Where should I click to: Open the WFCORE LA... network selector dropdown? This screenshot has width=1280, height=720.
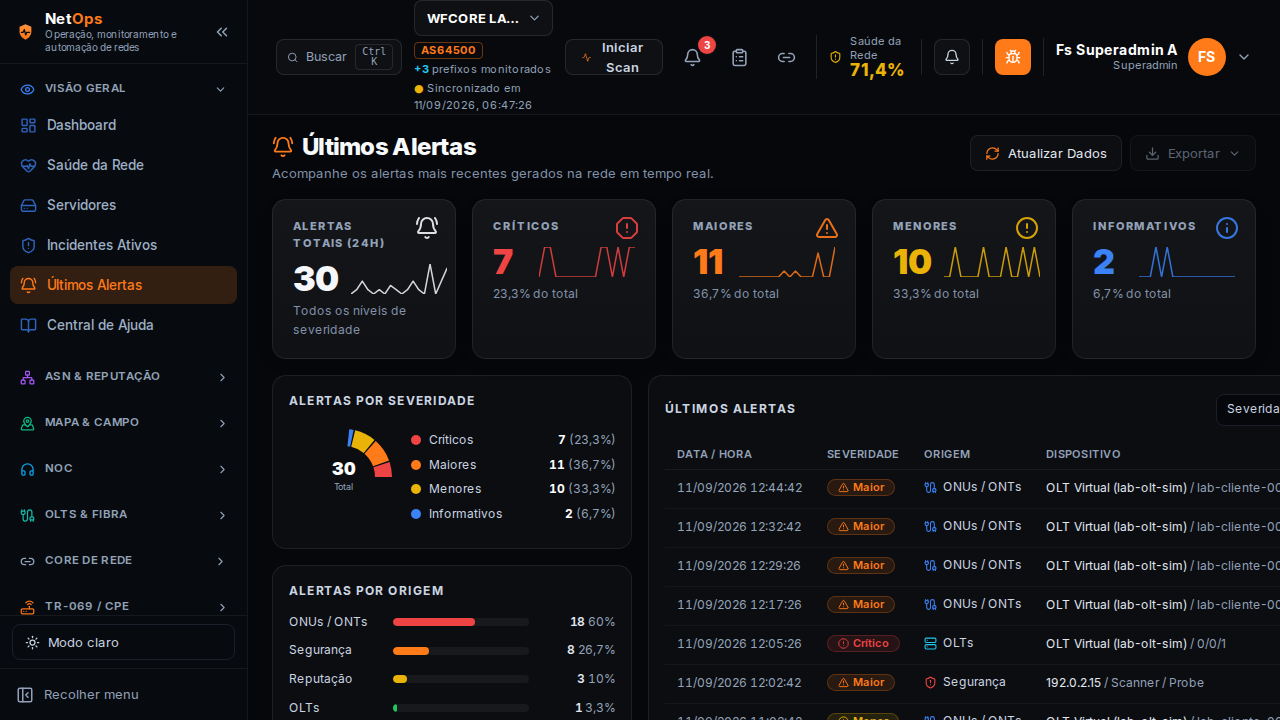[x=483, y=18]
